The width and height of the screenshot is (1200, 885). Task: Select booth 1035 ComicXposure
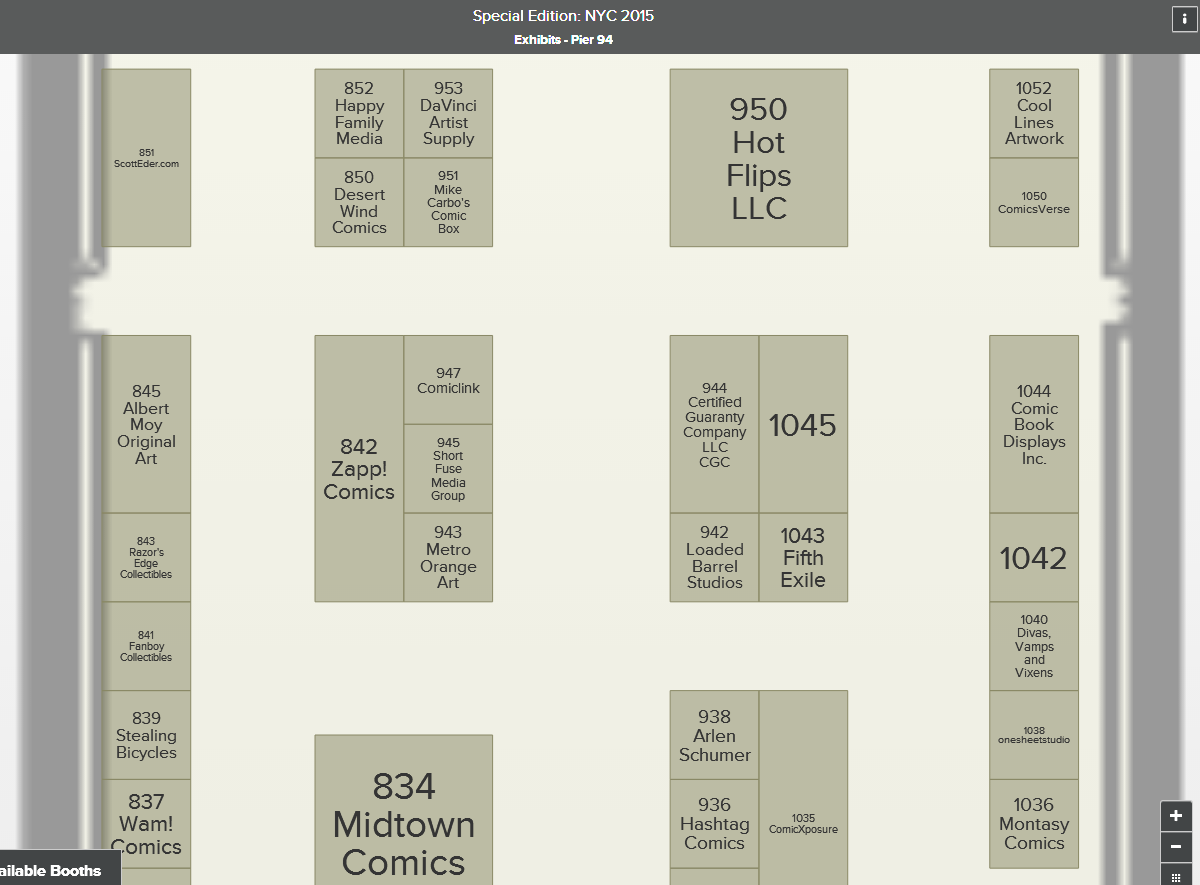(803, 788)
